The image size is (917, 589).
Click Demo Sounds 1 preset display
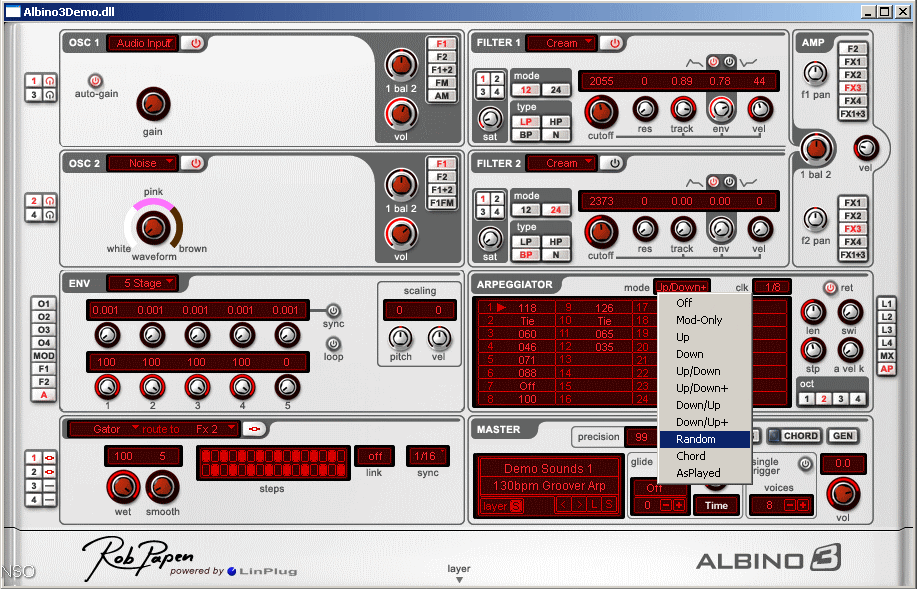[548, 469]
